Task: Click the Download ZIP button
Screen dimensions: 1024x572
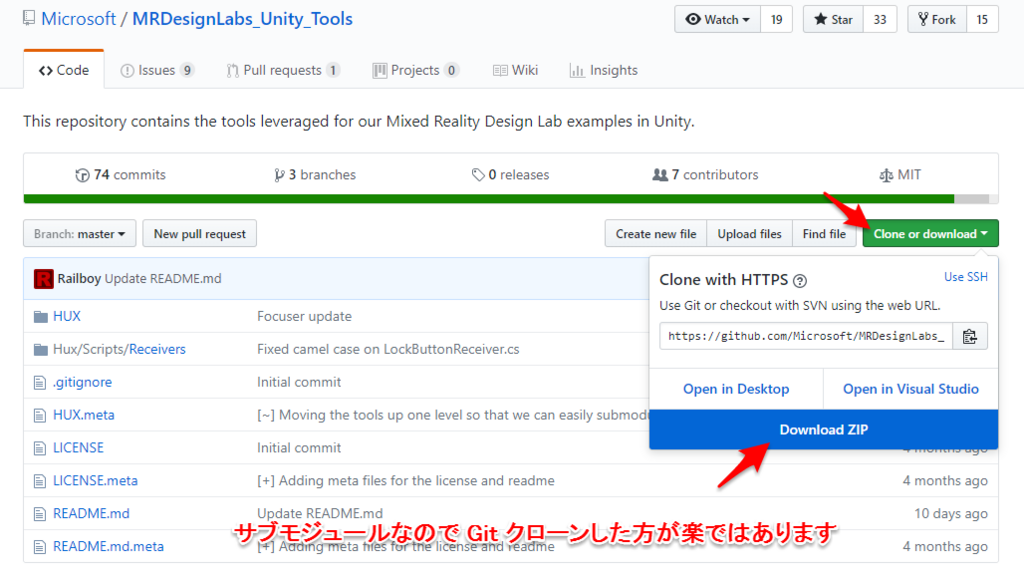Action: tap(824, 430)
